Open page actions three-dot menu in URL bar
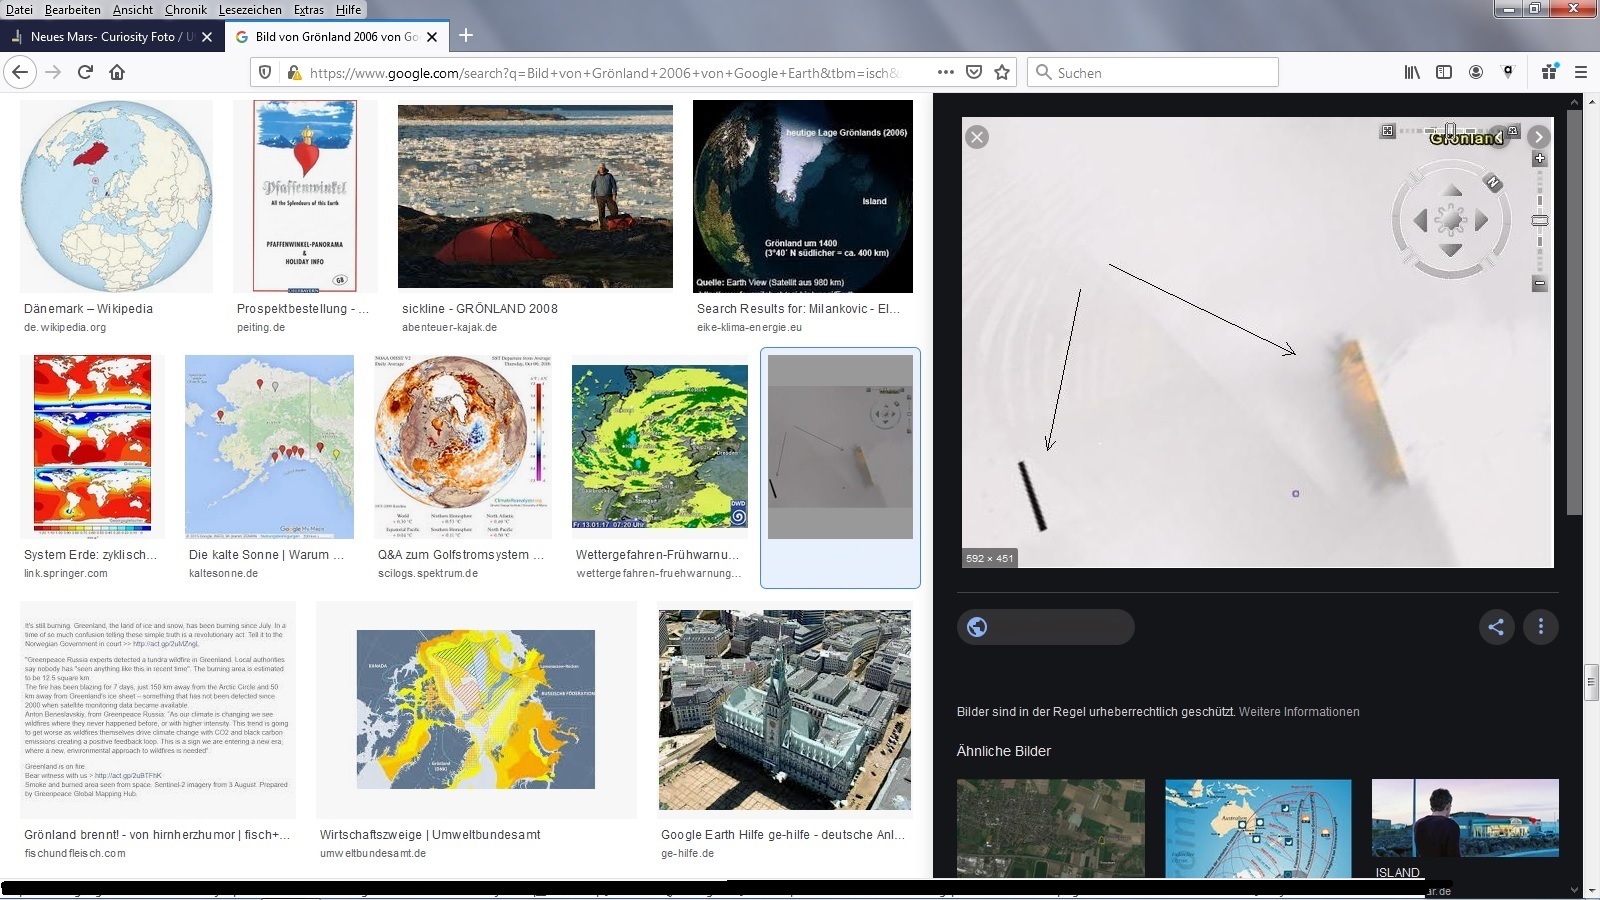 [945, 72]
